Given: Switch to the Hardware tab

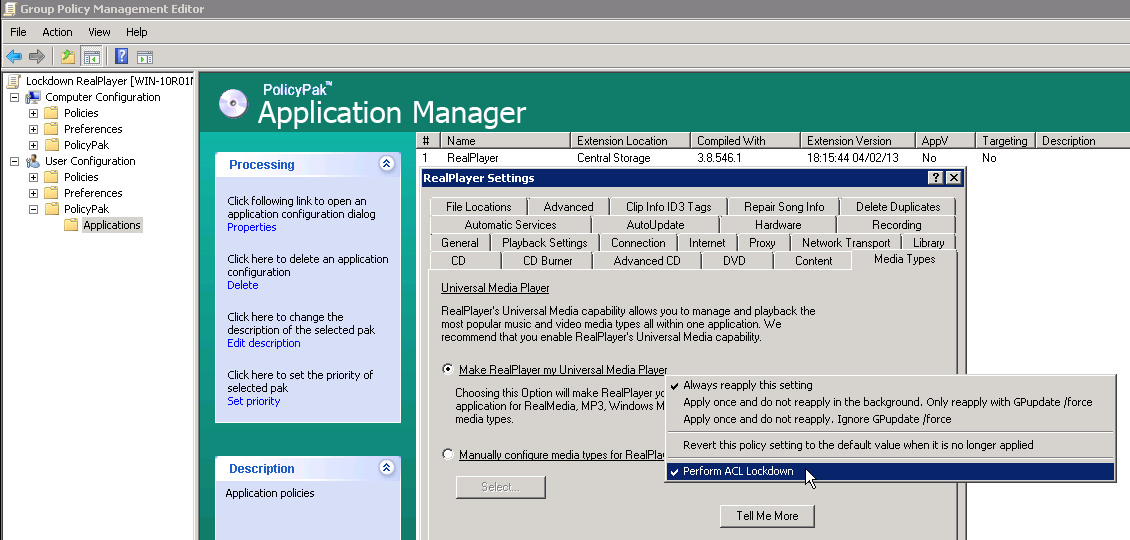Looking at the screenshot, I should pos(778,224).
